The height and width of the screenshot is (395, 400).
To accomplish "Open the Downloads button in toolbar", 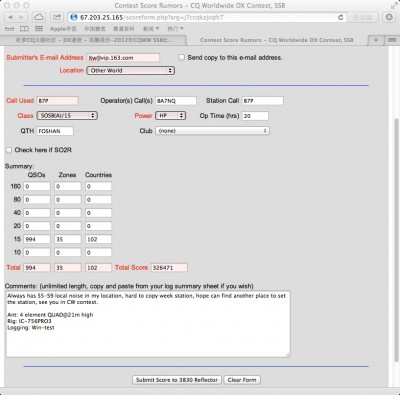I will pyautogui.click(x=389, y=17).
